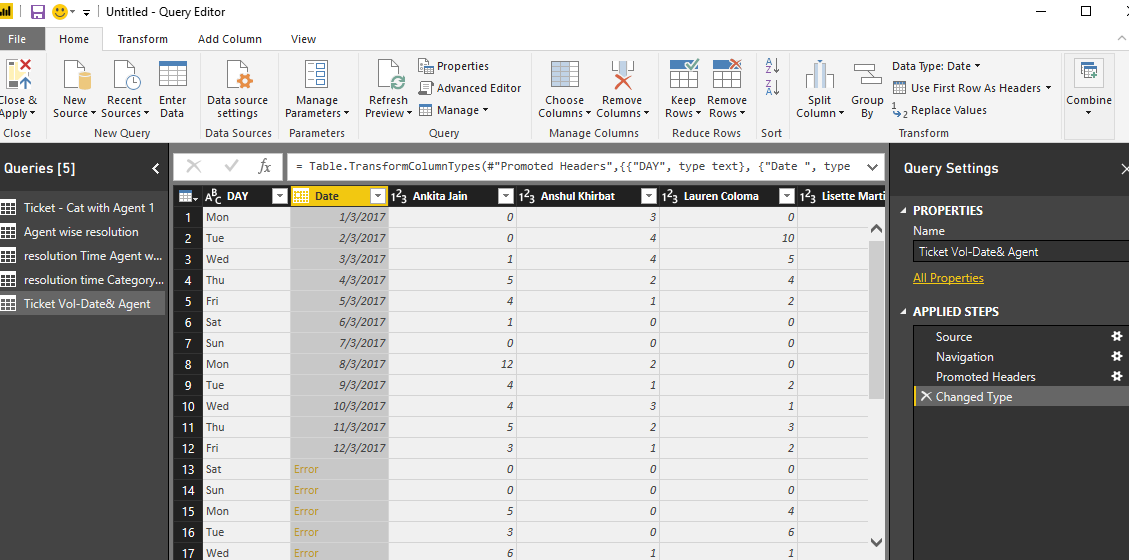
Task: Click the Combine icon
Action: pyautogui.click(x=1088, y=73)
